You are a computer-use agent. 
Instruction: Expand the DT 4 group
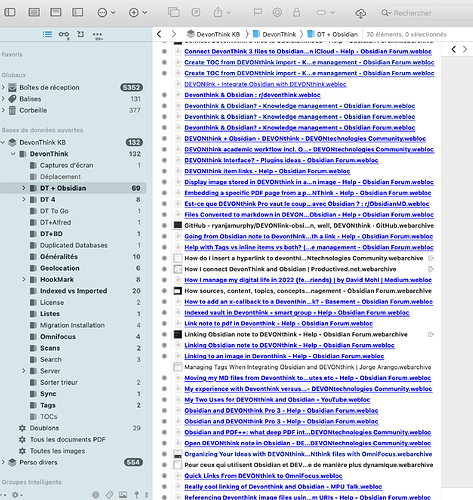[x=24, y=199]
